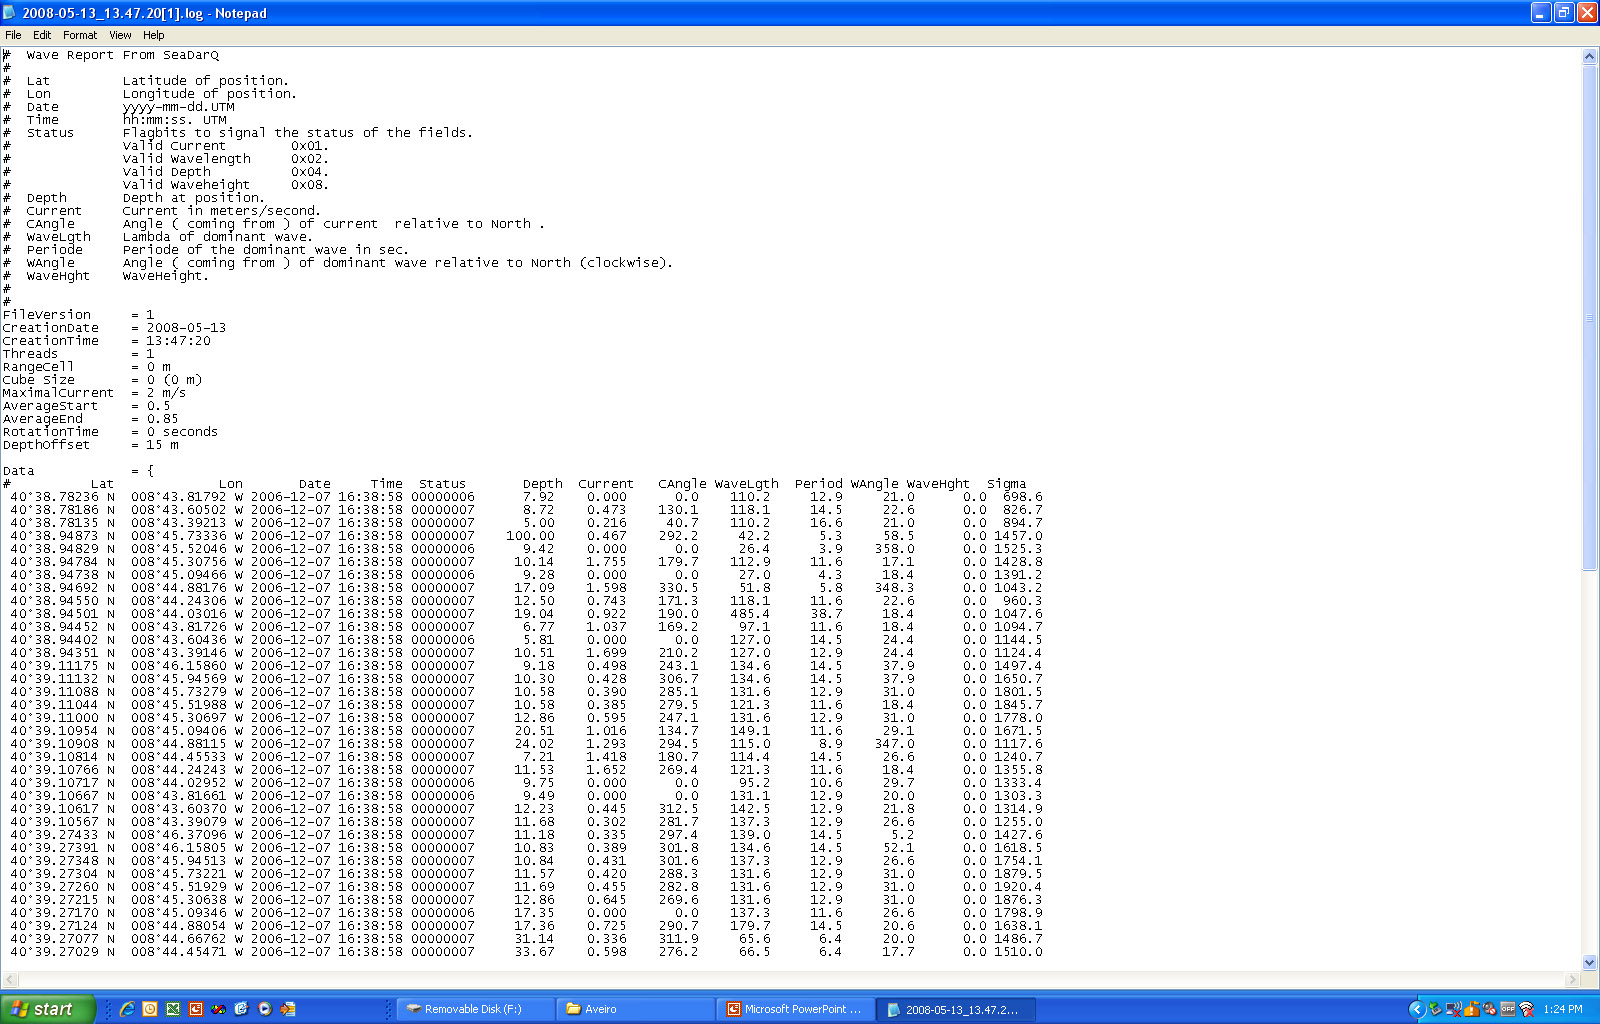Open Outlook from the Quick Launch bar
The width and height of the screenshot is (1600, 1024).
coord(150,1009)
